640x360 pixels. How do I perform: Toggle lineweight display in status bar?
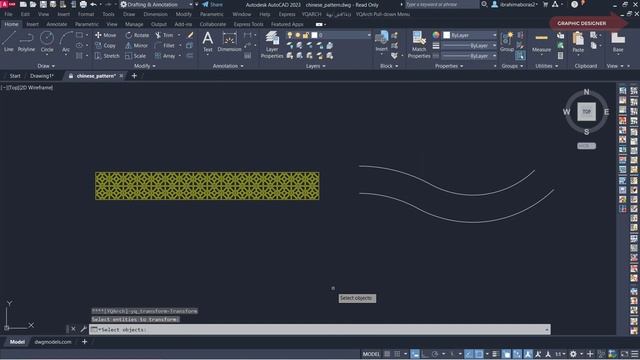495,354
